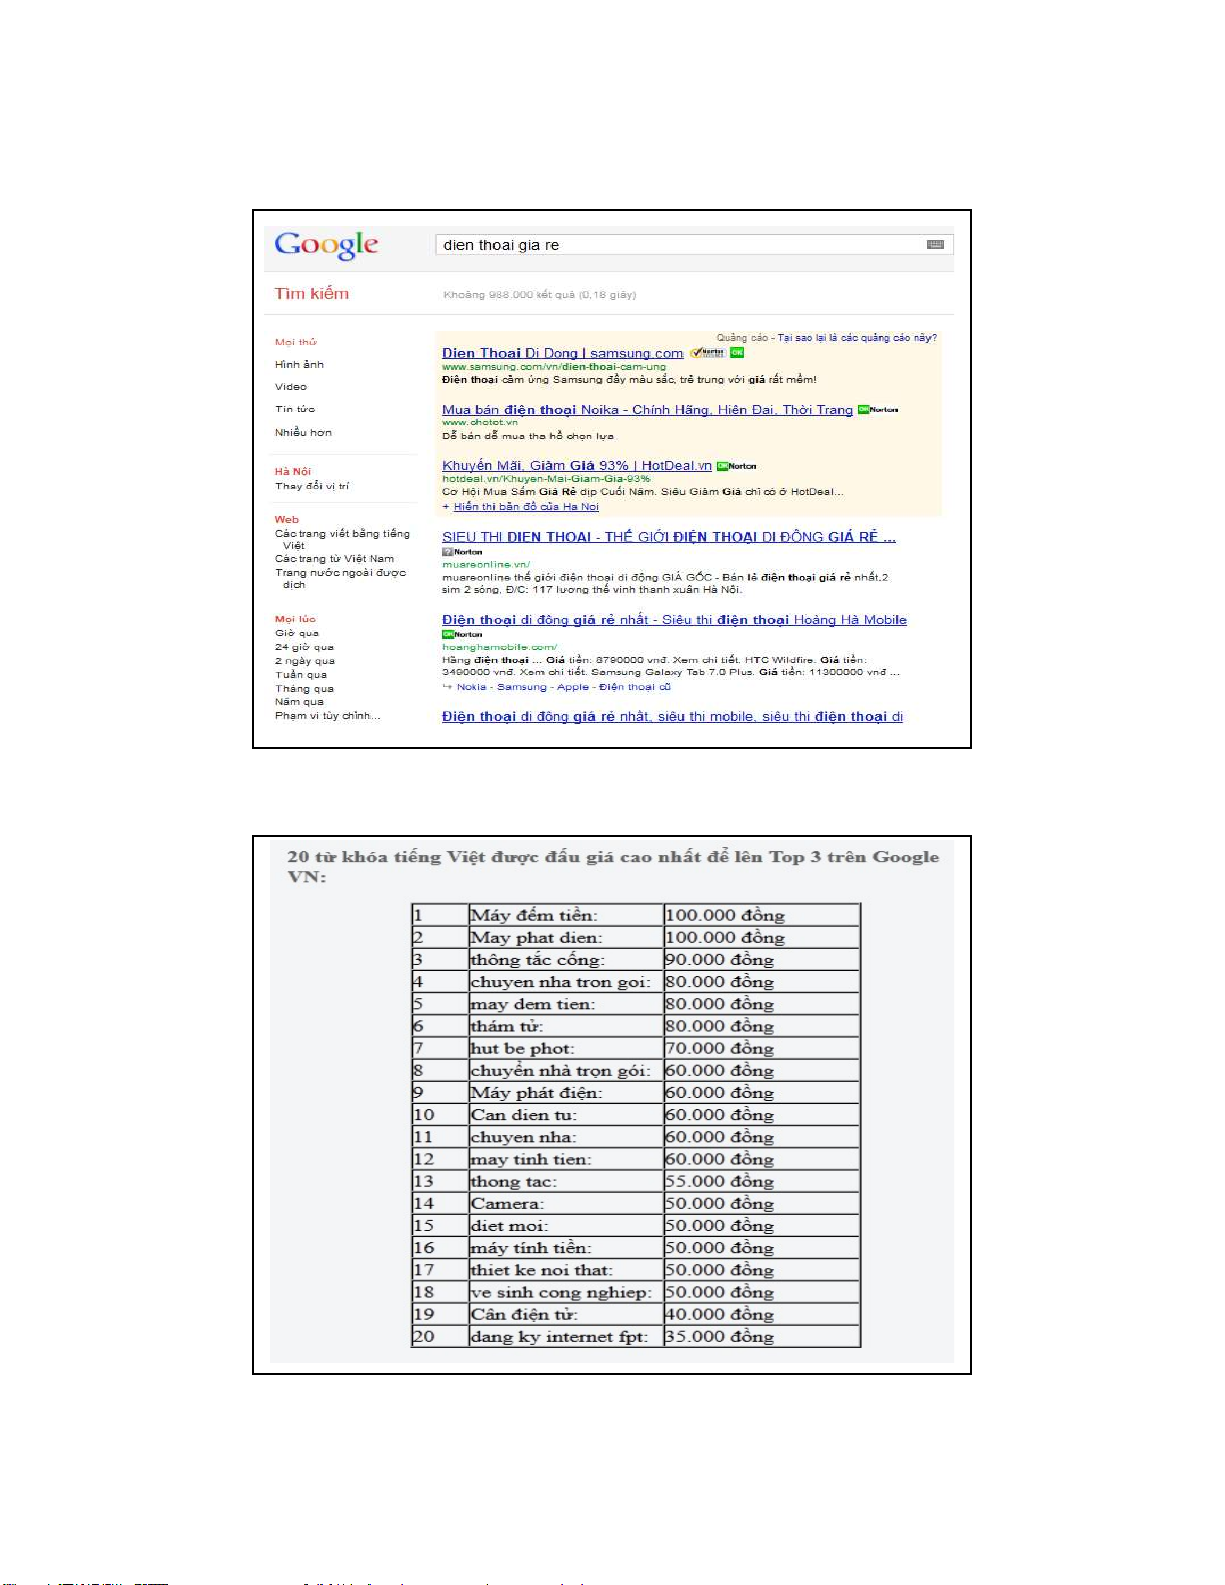Click 'Thay đổi vị trí' location link

[x=312, y=486]
